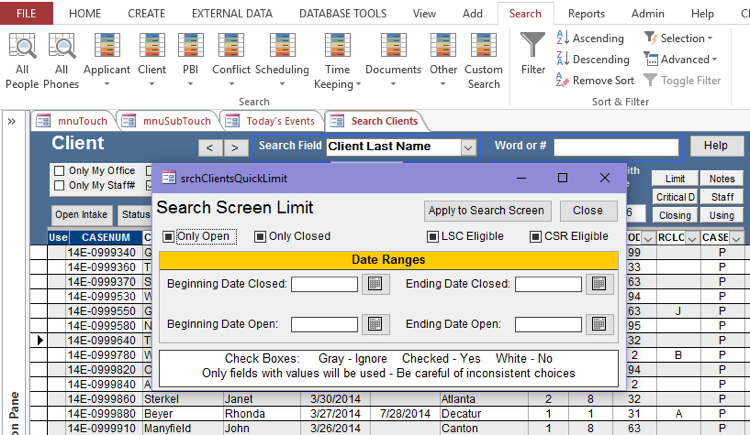Click the CASENUM column header
Viewport: 750px width, 435px height.
pyautogui.click(x=105, y=237)
